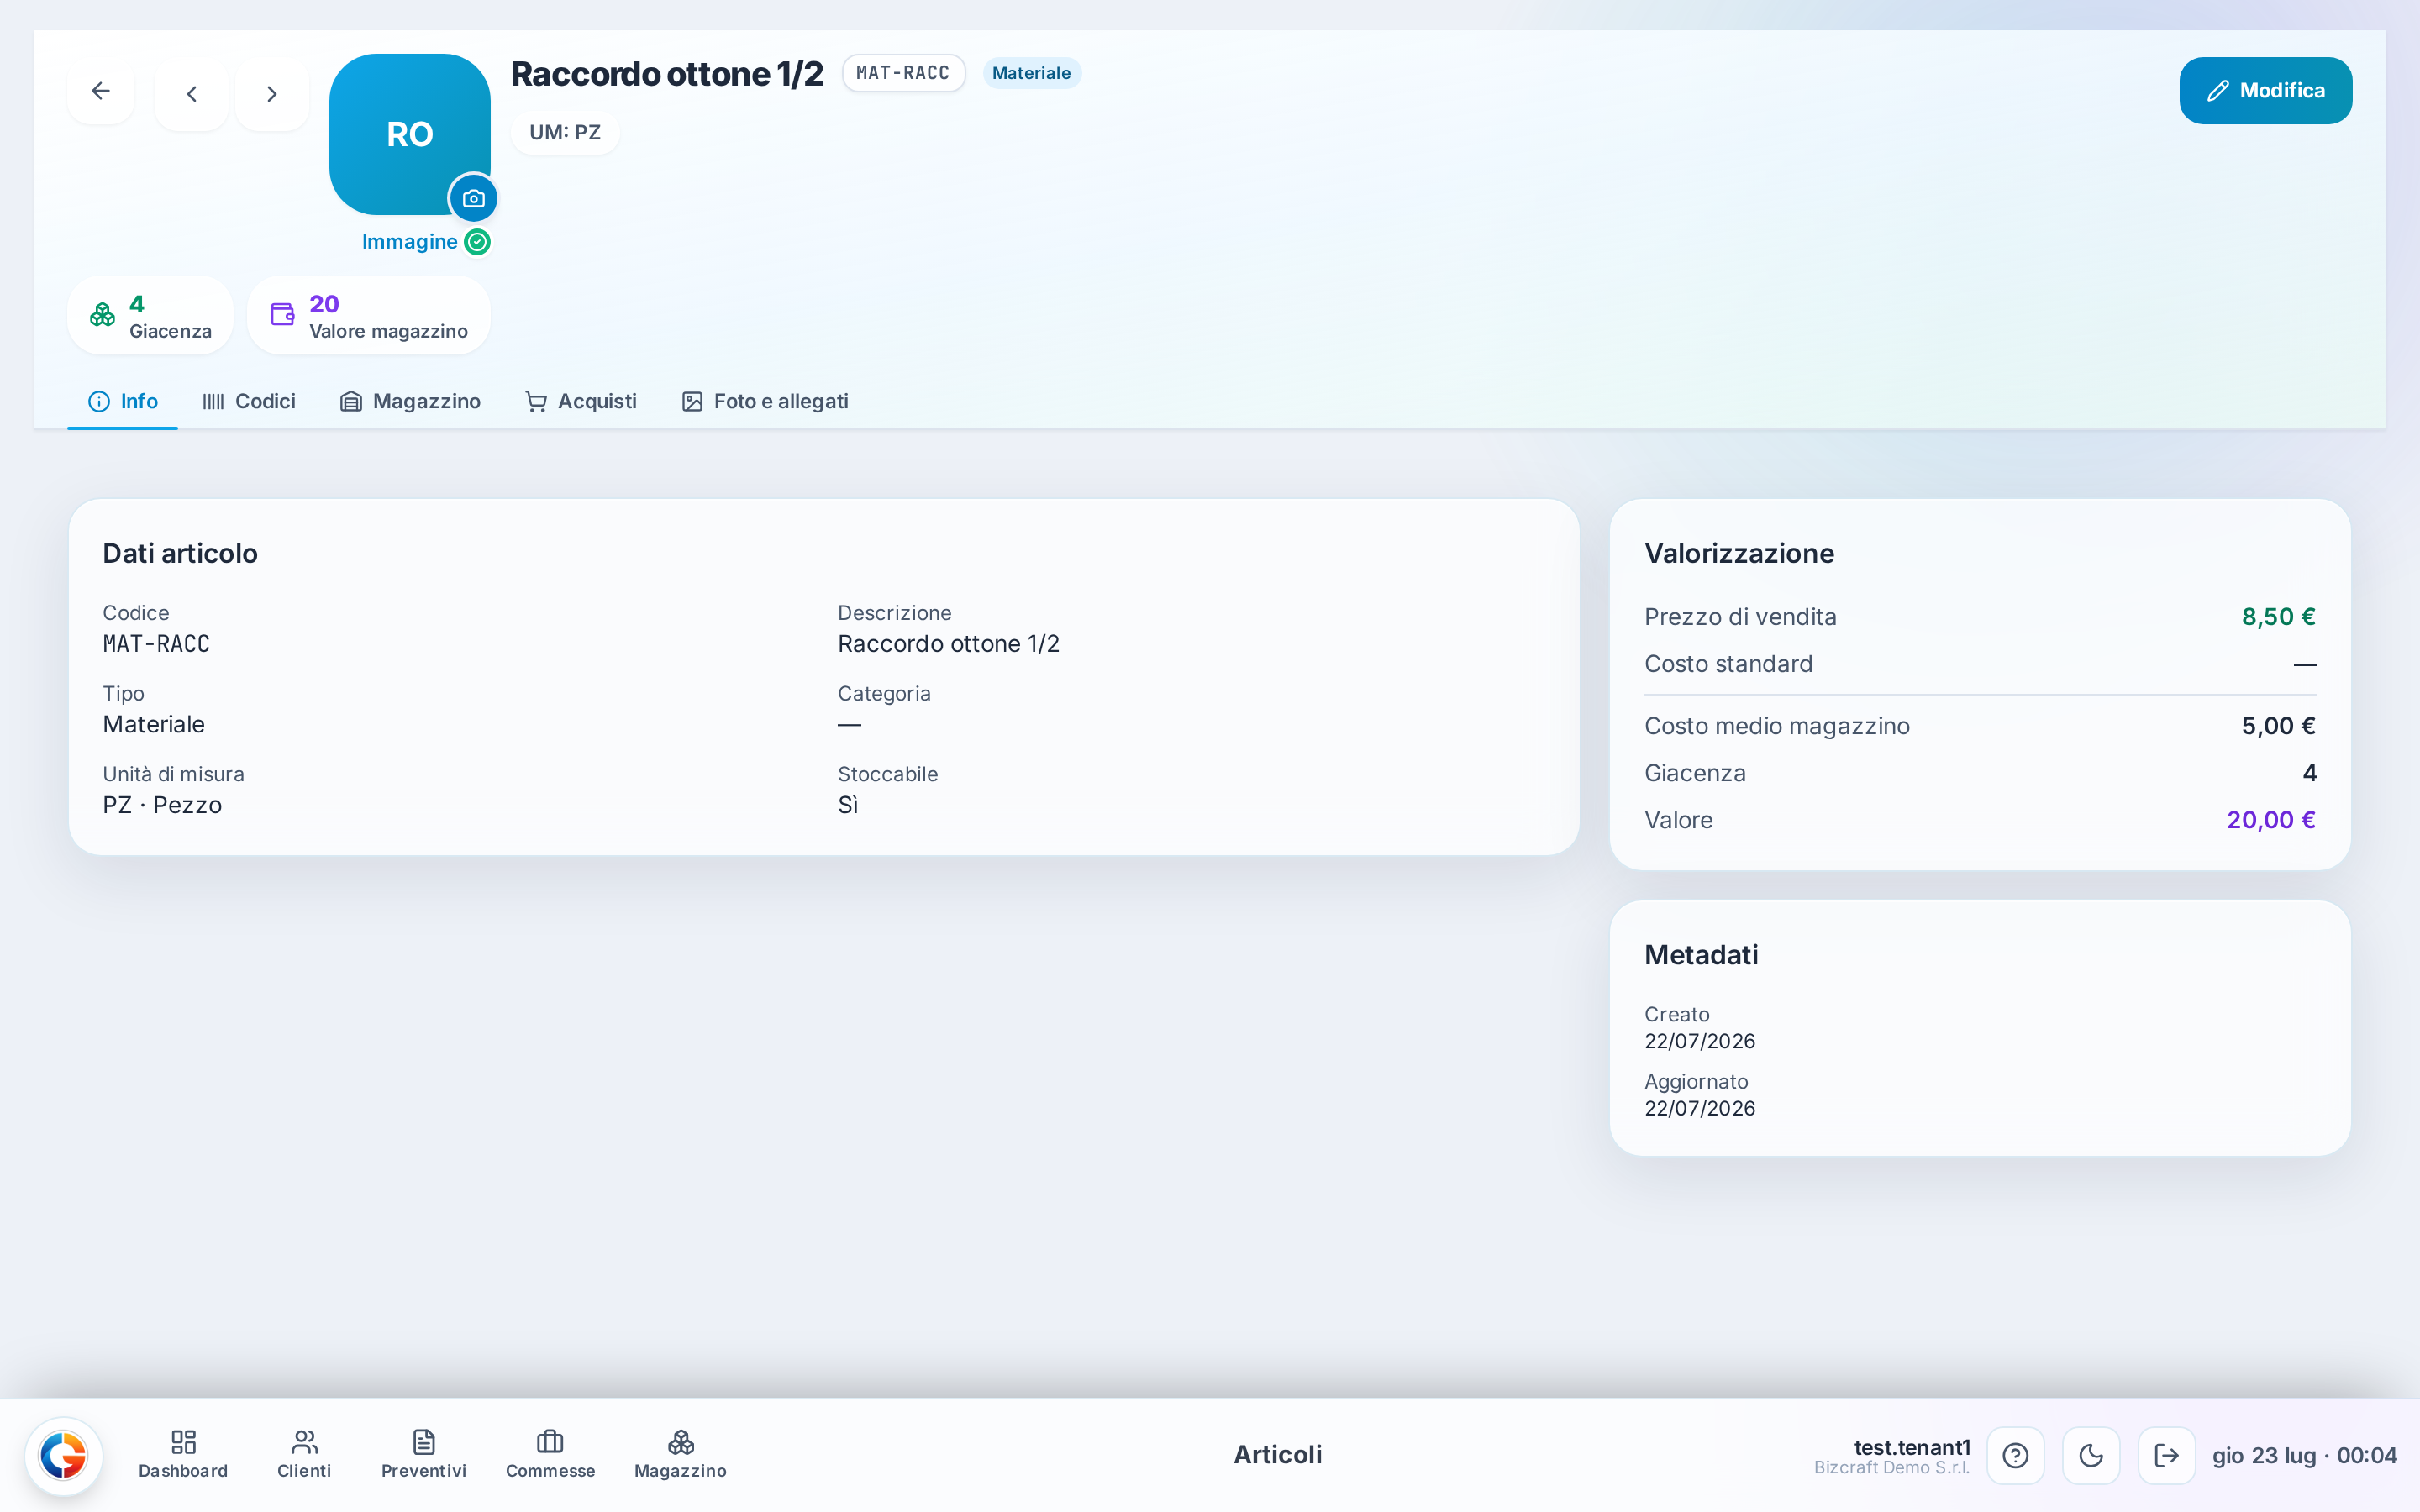Click the Dati articolo heading

[180, 554]
